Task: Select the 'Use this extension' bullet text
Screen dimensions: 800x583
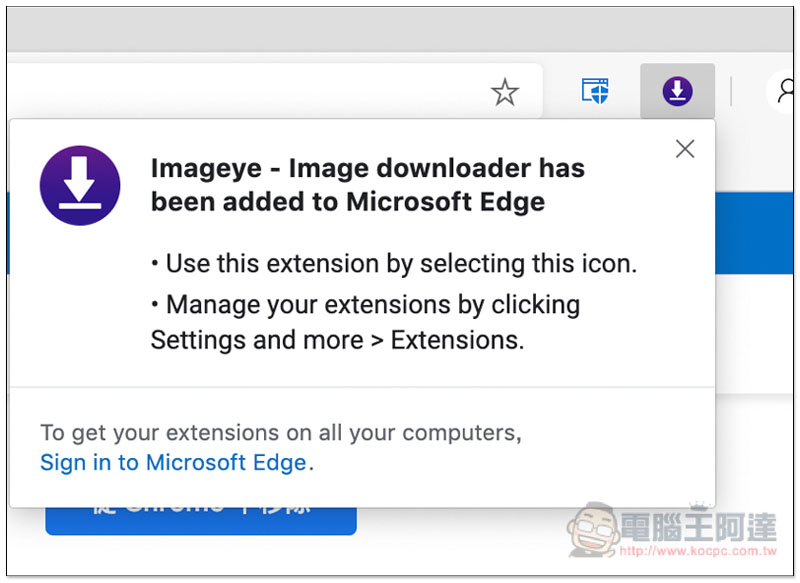Action: 394,264
